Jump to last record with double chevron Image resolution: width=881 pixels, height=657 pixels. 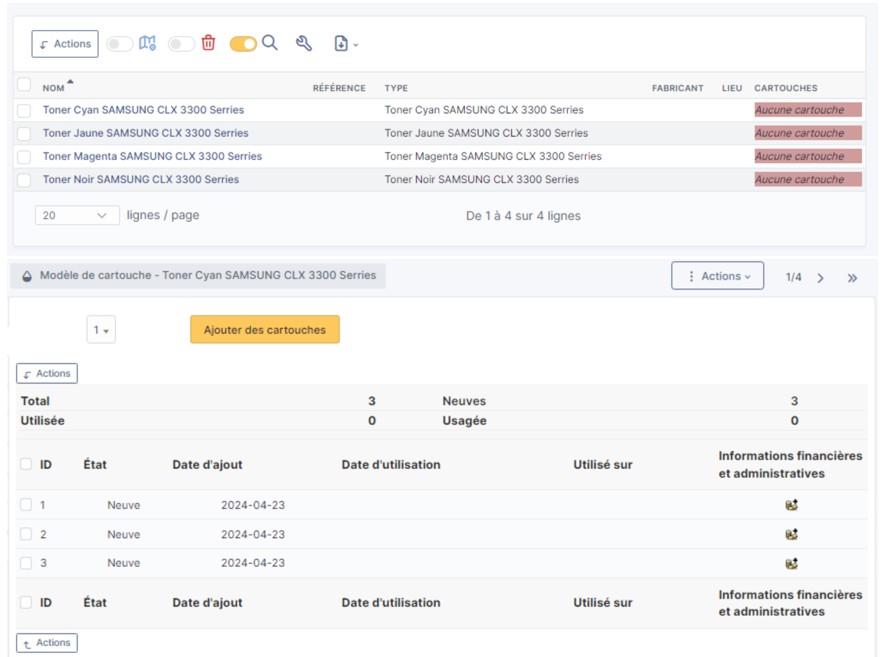coord(852,278)
